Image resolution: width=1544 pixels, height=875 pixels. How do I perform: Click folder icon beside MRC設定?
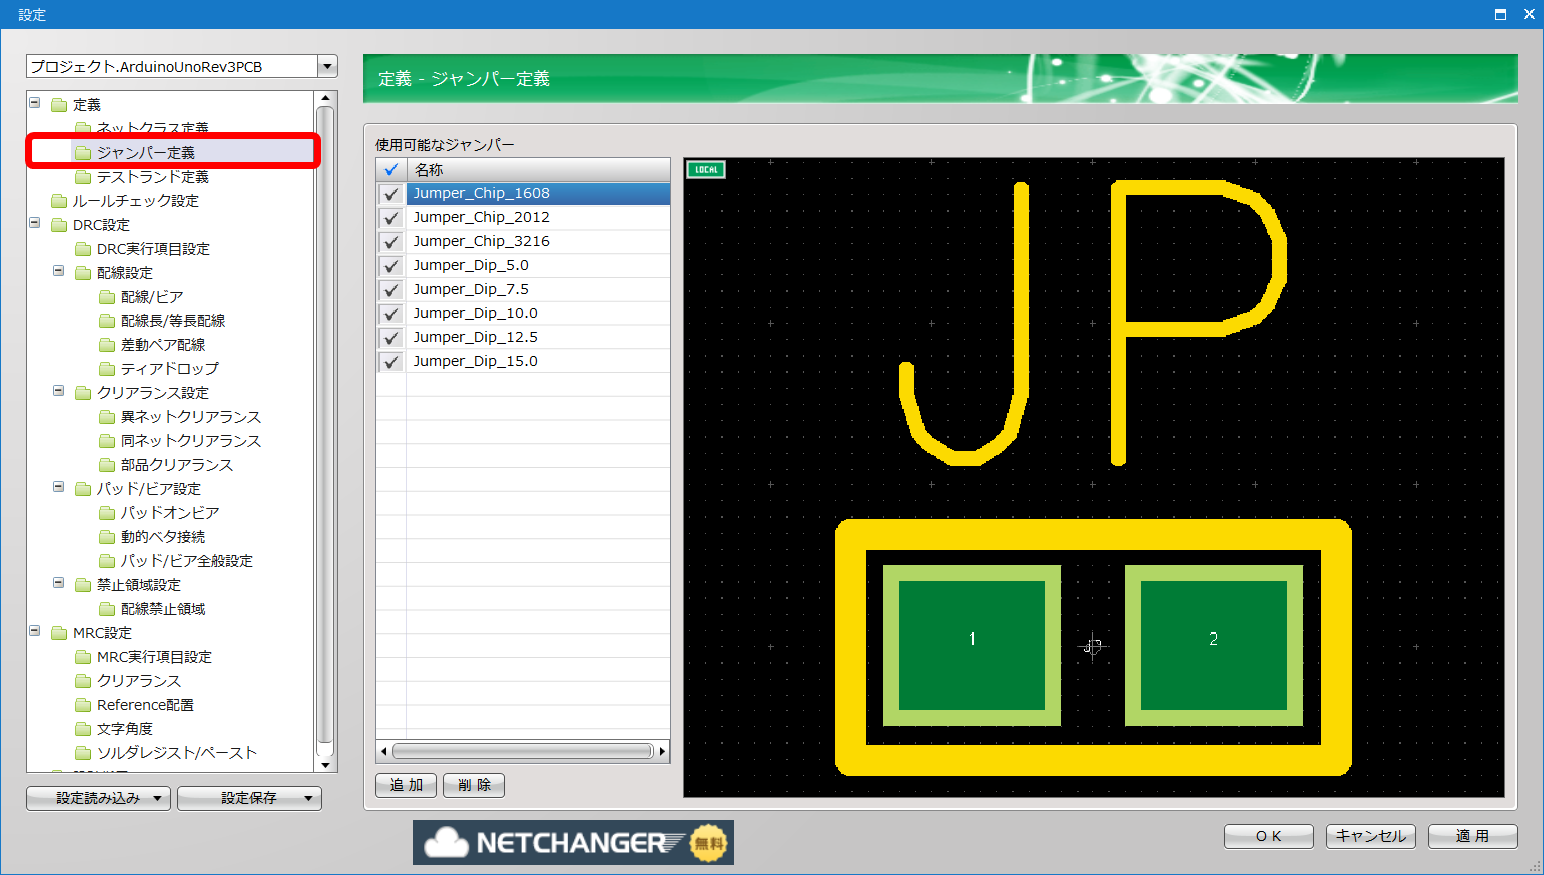tap(59, 633)
